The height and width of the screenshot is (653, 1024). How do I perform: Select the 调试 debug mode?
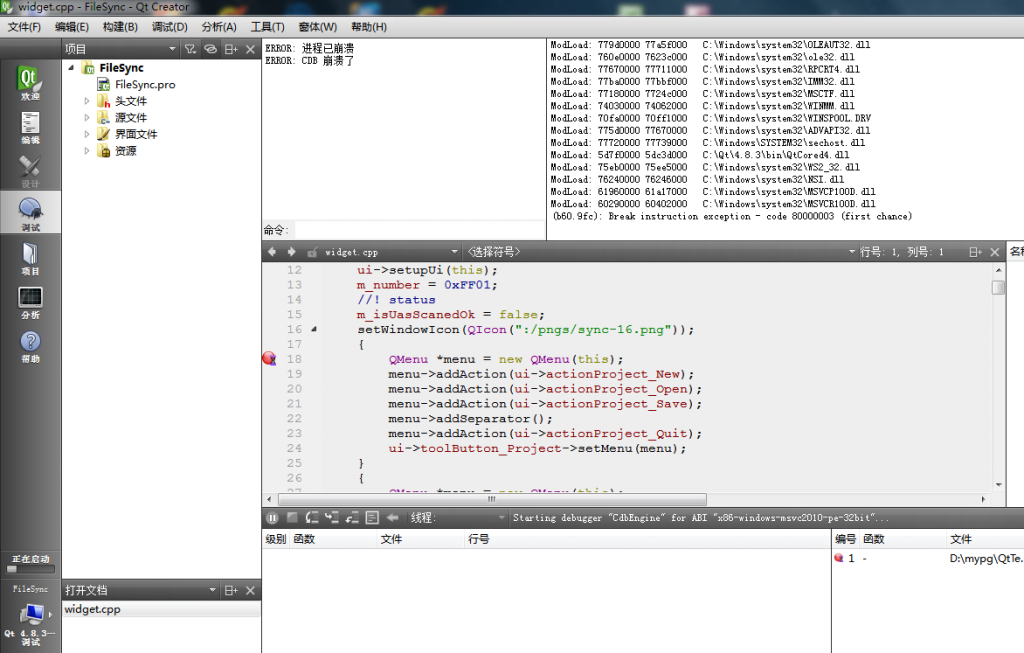click(x=30, y=214)
